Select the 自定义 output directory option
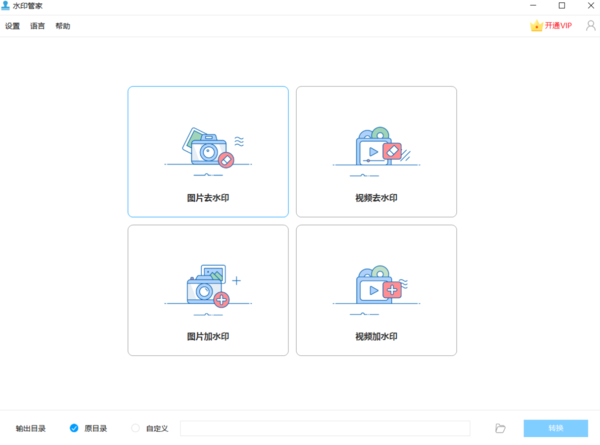 [x=136, y=428]
